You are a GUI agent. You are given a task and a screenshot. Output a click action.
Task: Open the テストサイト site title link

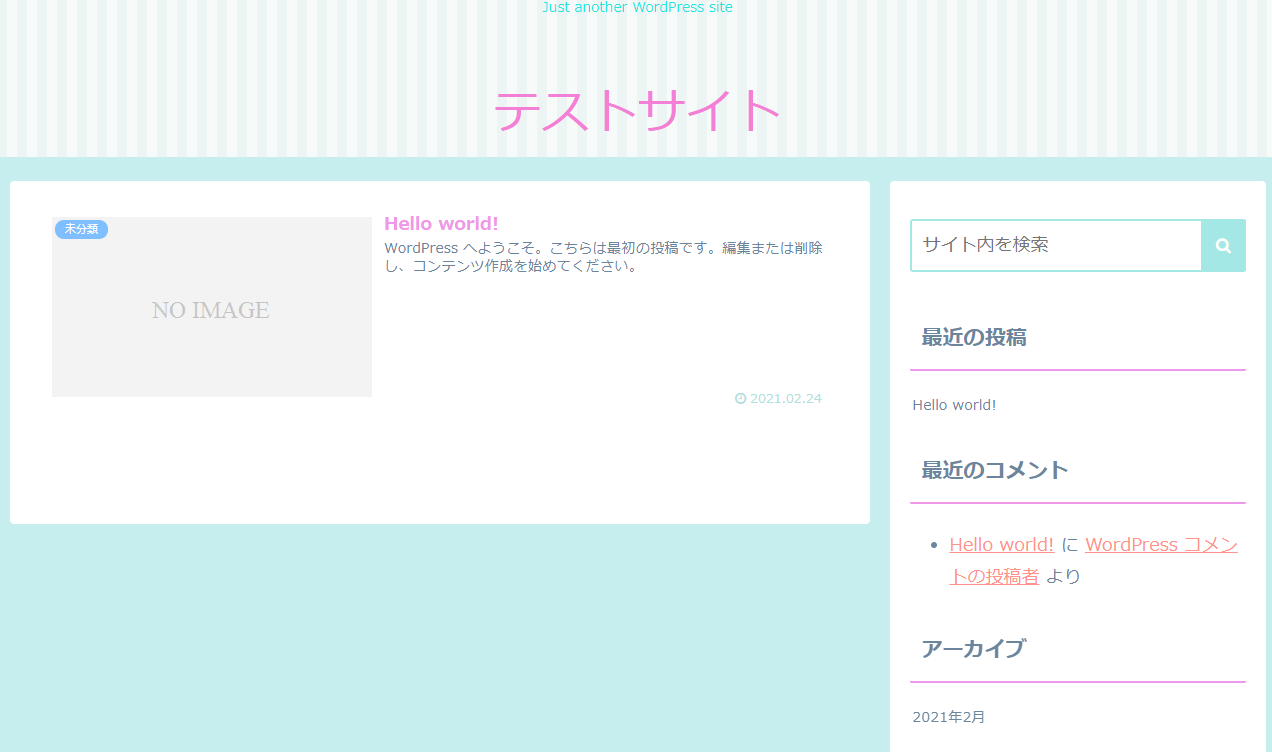636,111
